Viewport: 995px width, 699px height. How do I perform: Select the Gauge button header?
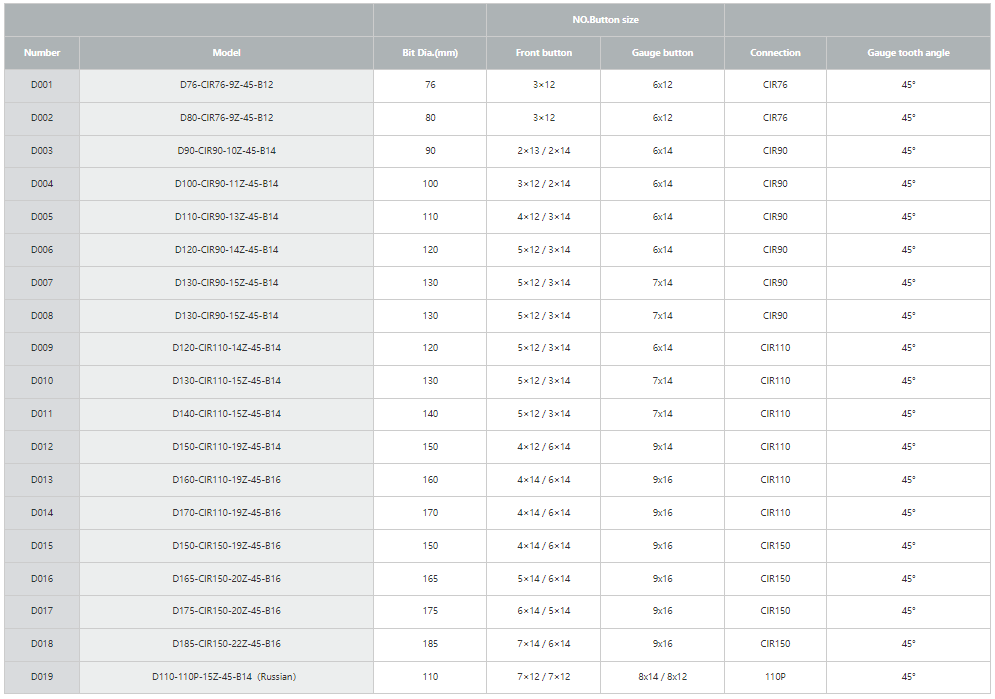point(662,53)
